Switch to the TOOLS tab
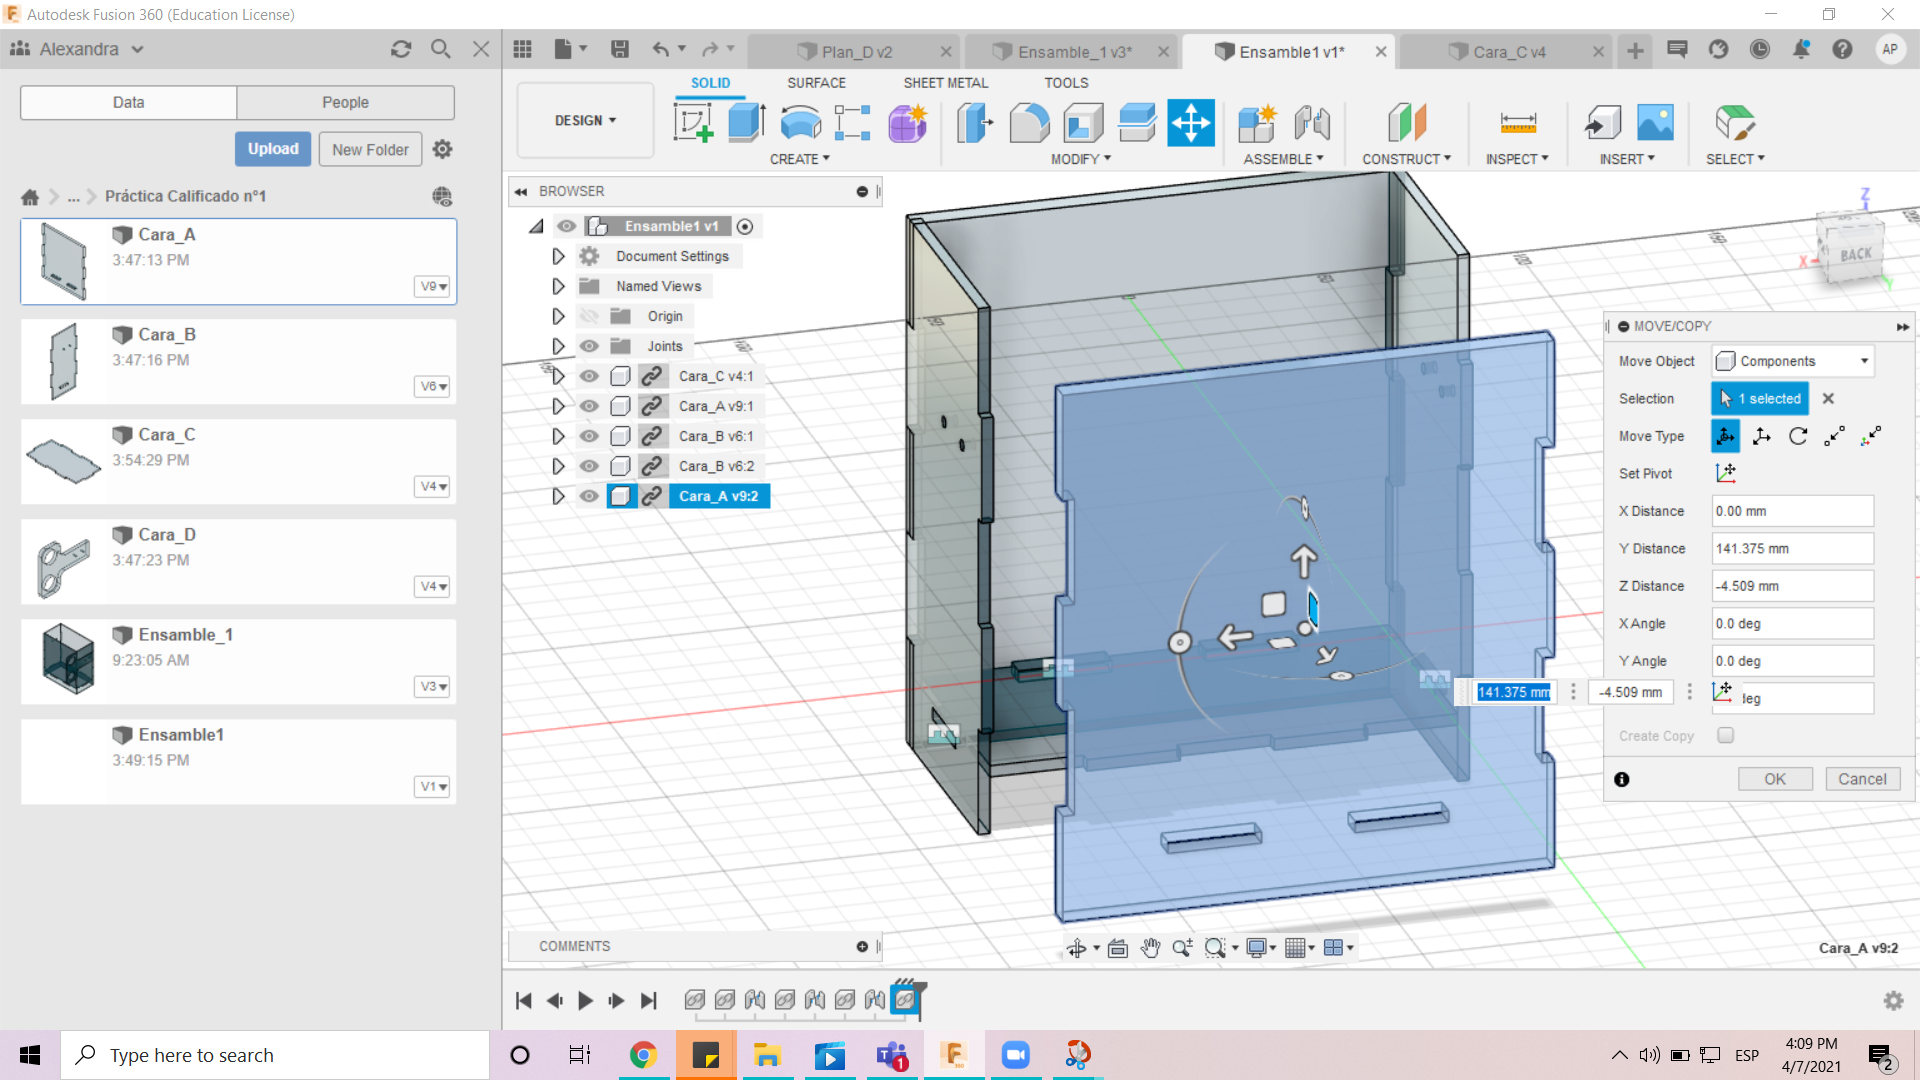This screenshot has height=1080, width=1920. click(1066, 83)
